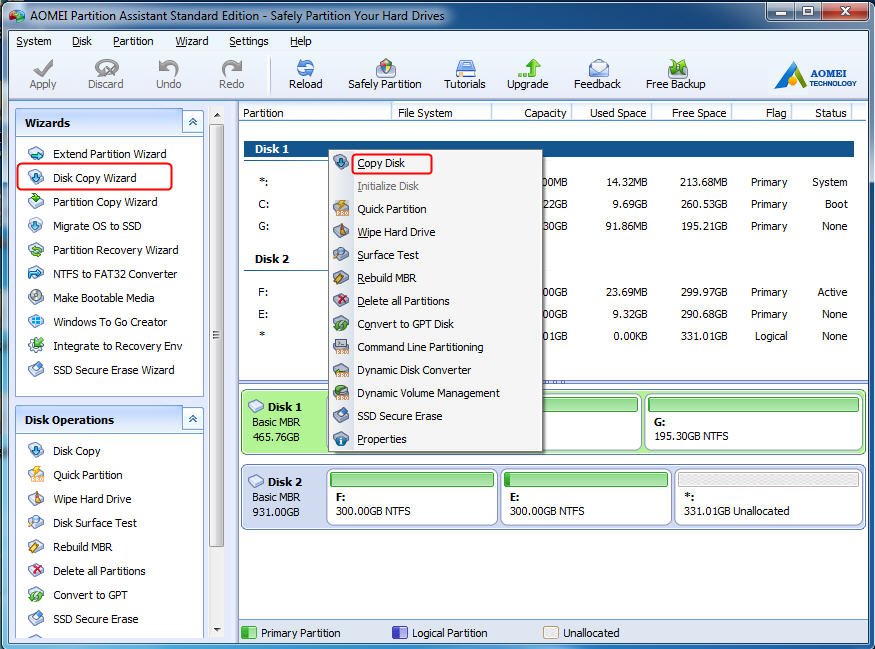
Task: Click SSD Secure Erase in Disk Operations
Action: point(83,618)
